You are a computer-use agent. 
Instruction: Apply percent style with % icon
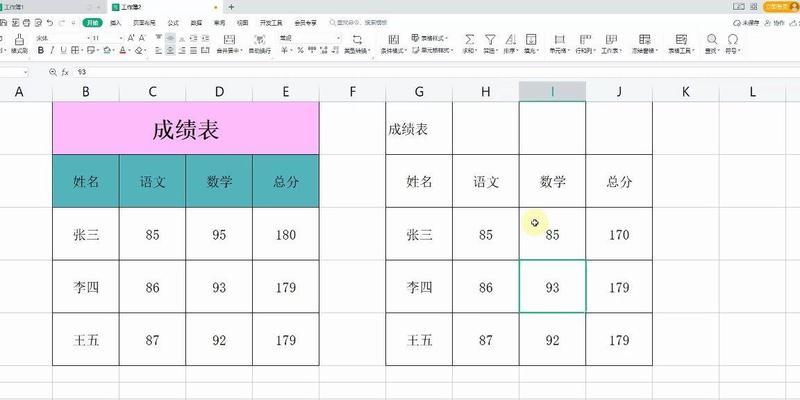pyautogui.click(x=300, y=51)
